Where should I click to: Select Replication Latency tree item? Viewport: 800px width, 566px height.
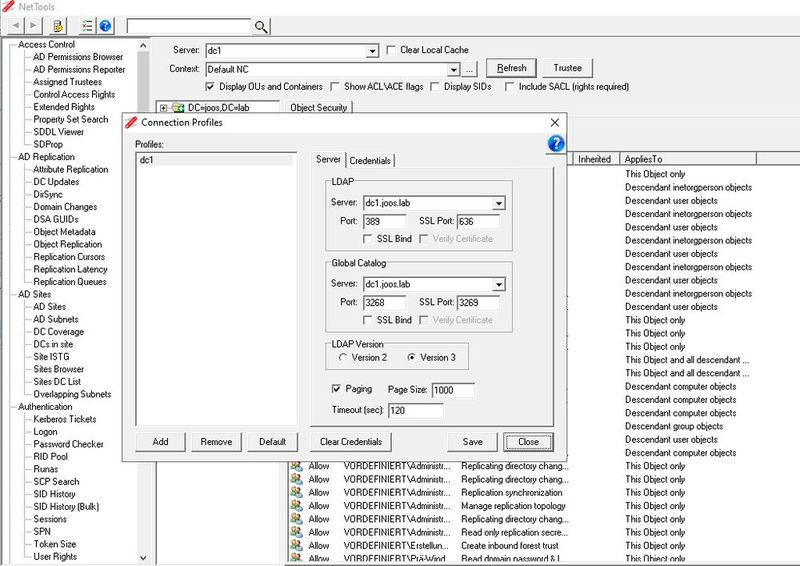[x=70, y=269]
